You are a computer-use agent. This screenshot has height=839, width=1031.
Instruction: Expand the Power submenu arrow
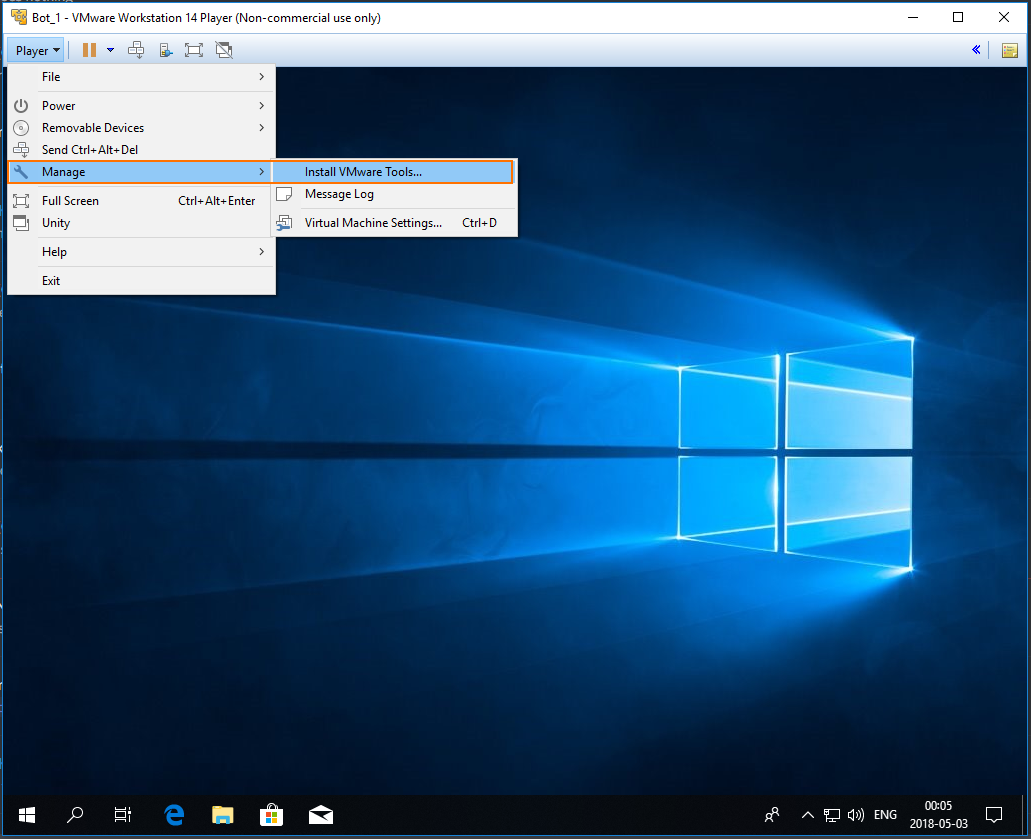click(x=262, y=106)
